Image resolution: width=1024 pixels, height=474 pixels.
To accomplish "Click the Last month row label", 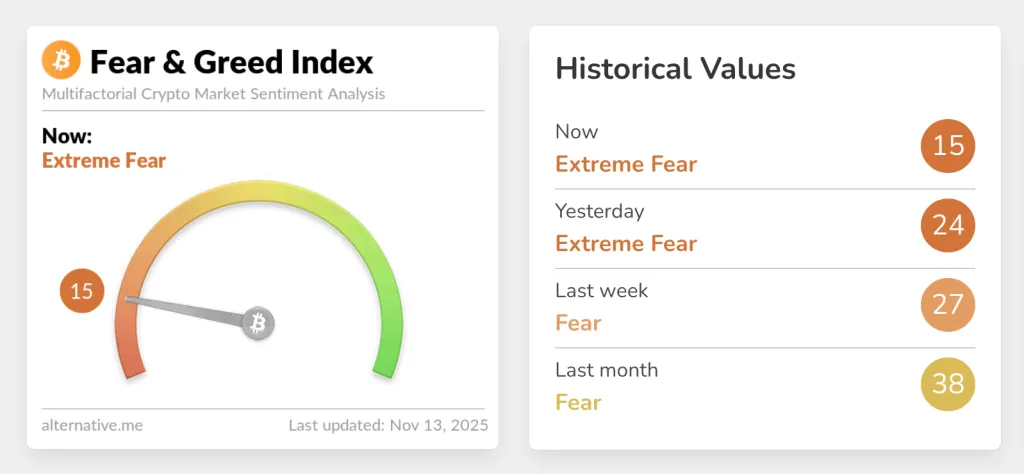I will point(607,370).
